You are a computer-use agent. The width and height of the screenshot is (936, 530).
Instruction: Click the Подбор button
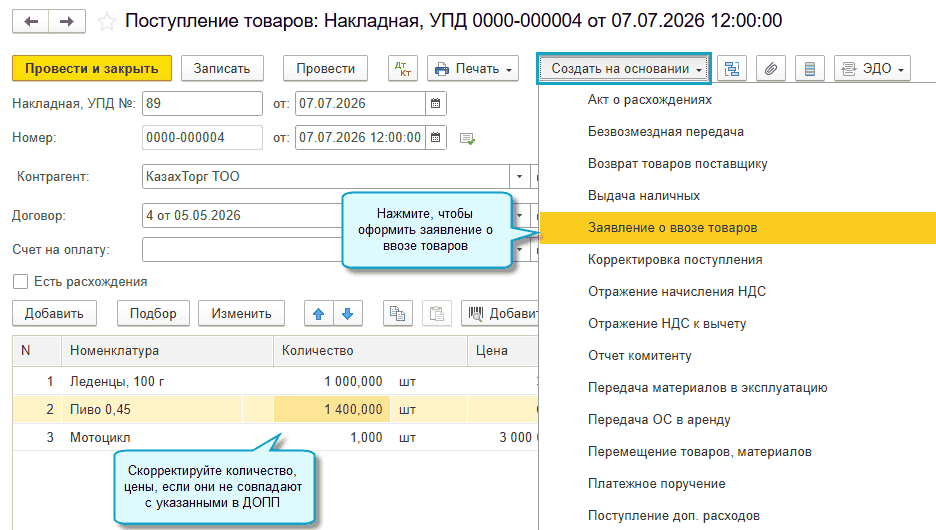pyautogui.click(x=153, y=313)
